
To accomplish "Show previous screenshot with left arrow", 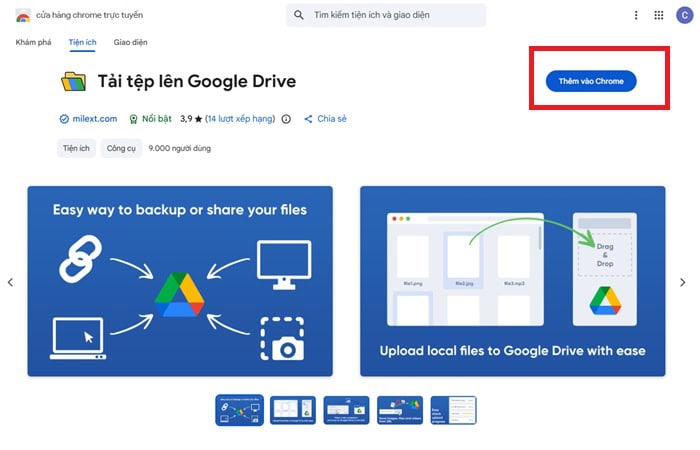I will click(x=10, y=282).
